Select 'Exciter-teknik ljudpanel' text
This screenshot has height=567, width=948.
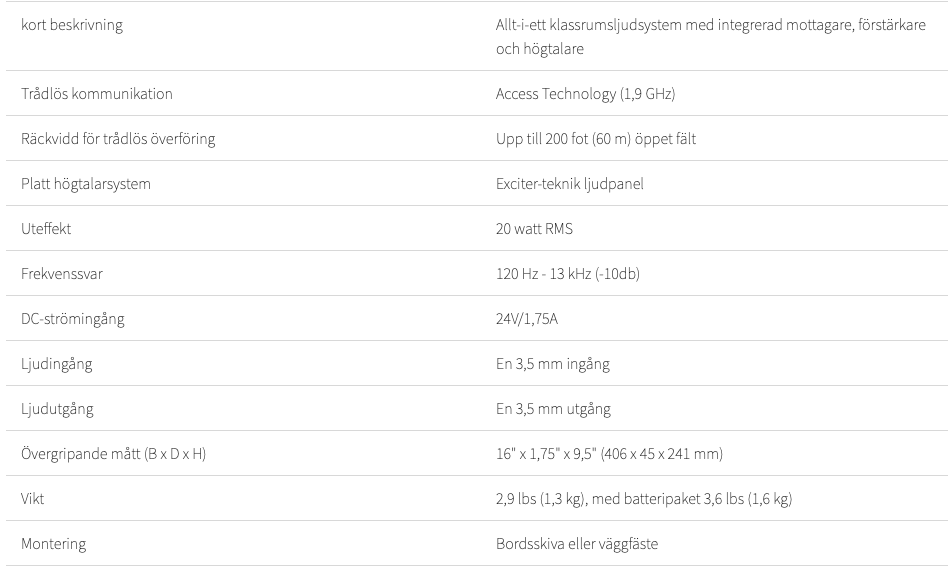(x=570, y=184)
